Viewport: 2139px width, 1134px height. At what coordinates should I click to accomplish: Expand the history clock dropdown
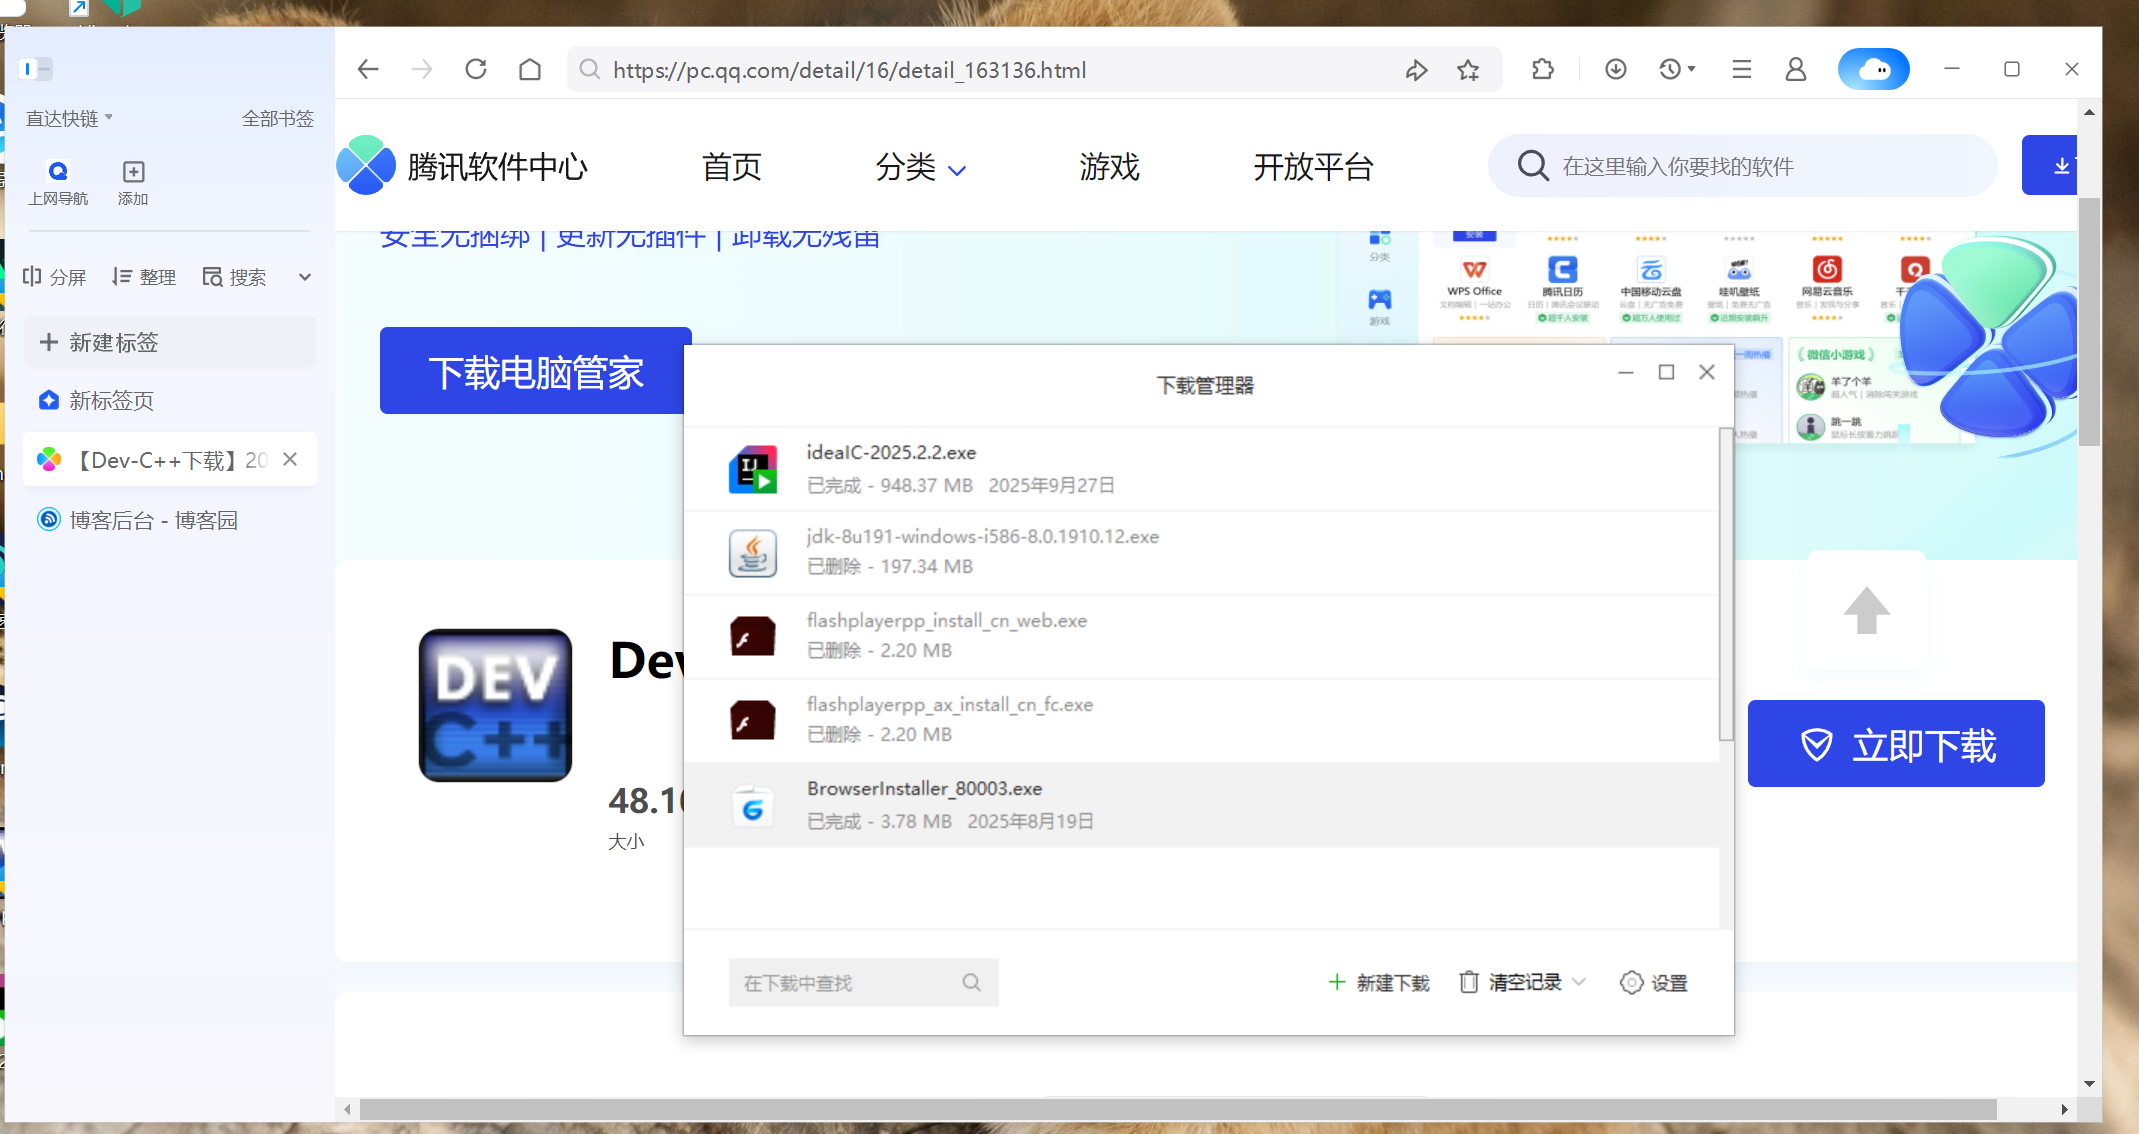click(1691, 69)
